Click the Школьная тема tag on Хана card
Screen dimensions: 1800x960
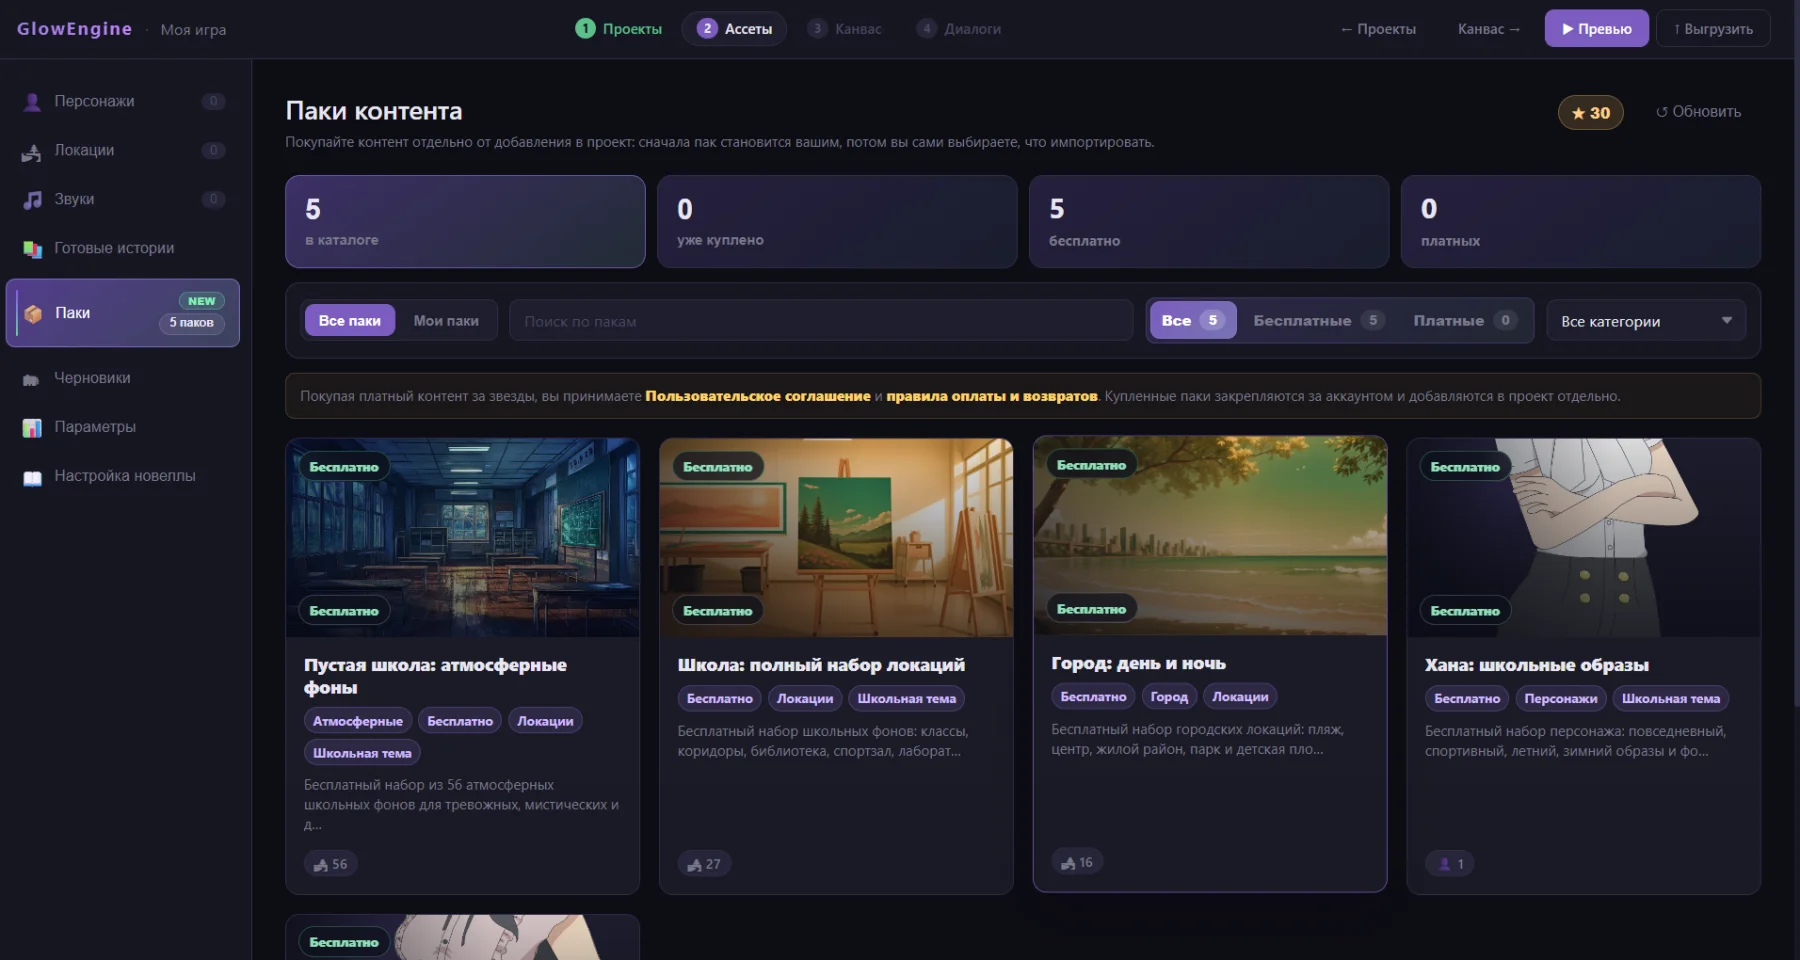pos(1671,699)
